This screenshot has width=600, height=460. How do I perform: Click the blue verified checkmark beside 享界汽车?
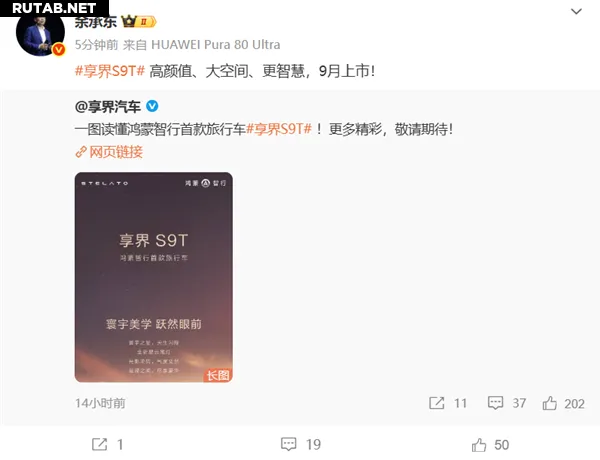click(x=152, y=106)
